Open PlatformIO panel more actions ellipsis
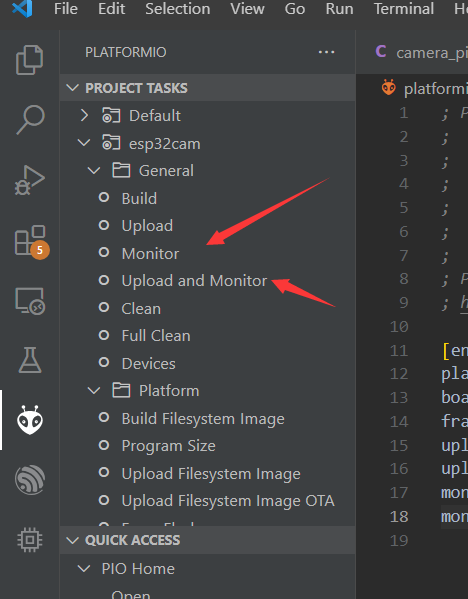The width and height of the screenshot is (468, 599). [326, 52]
